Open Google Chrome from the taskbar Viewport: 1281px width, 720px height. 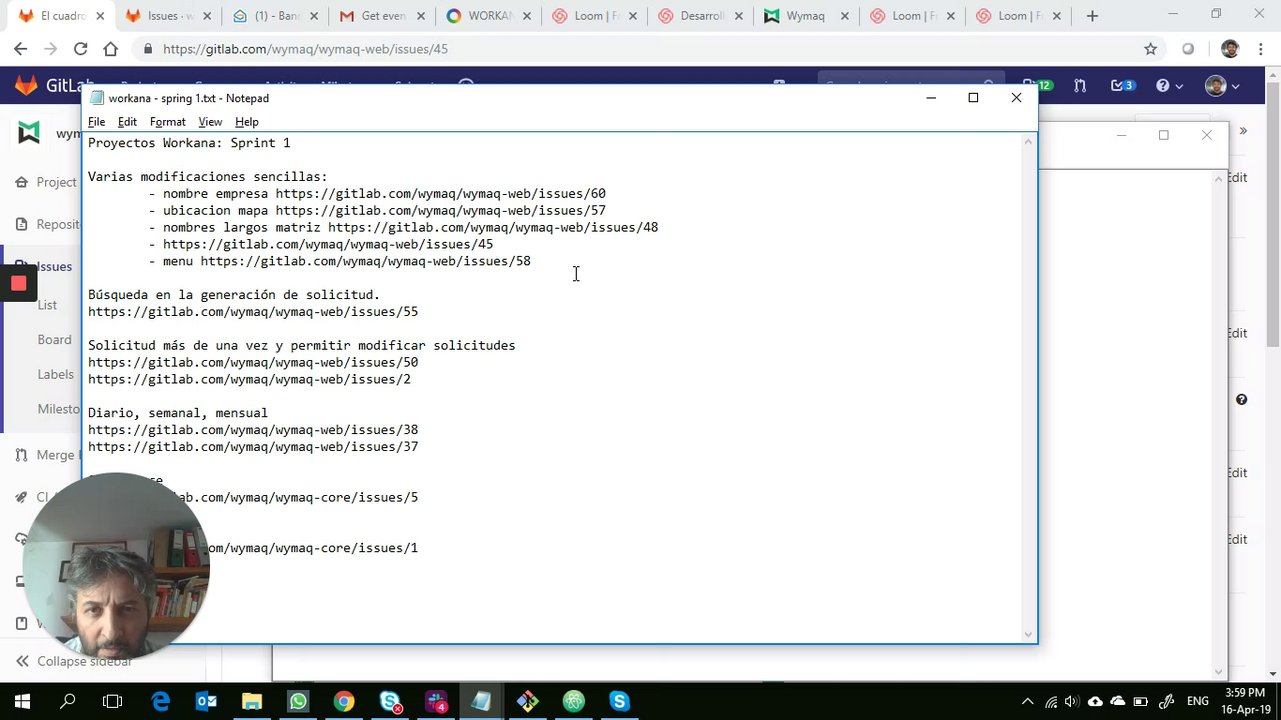click(343, 701)
